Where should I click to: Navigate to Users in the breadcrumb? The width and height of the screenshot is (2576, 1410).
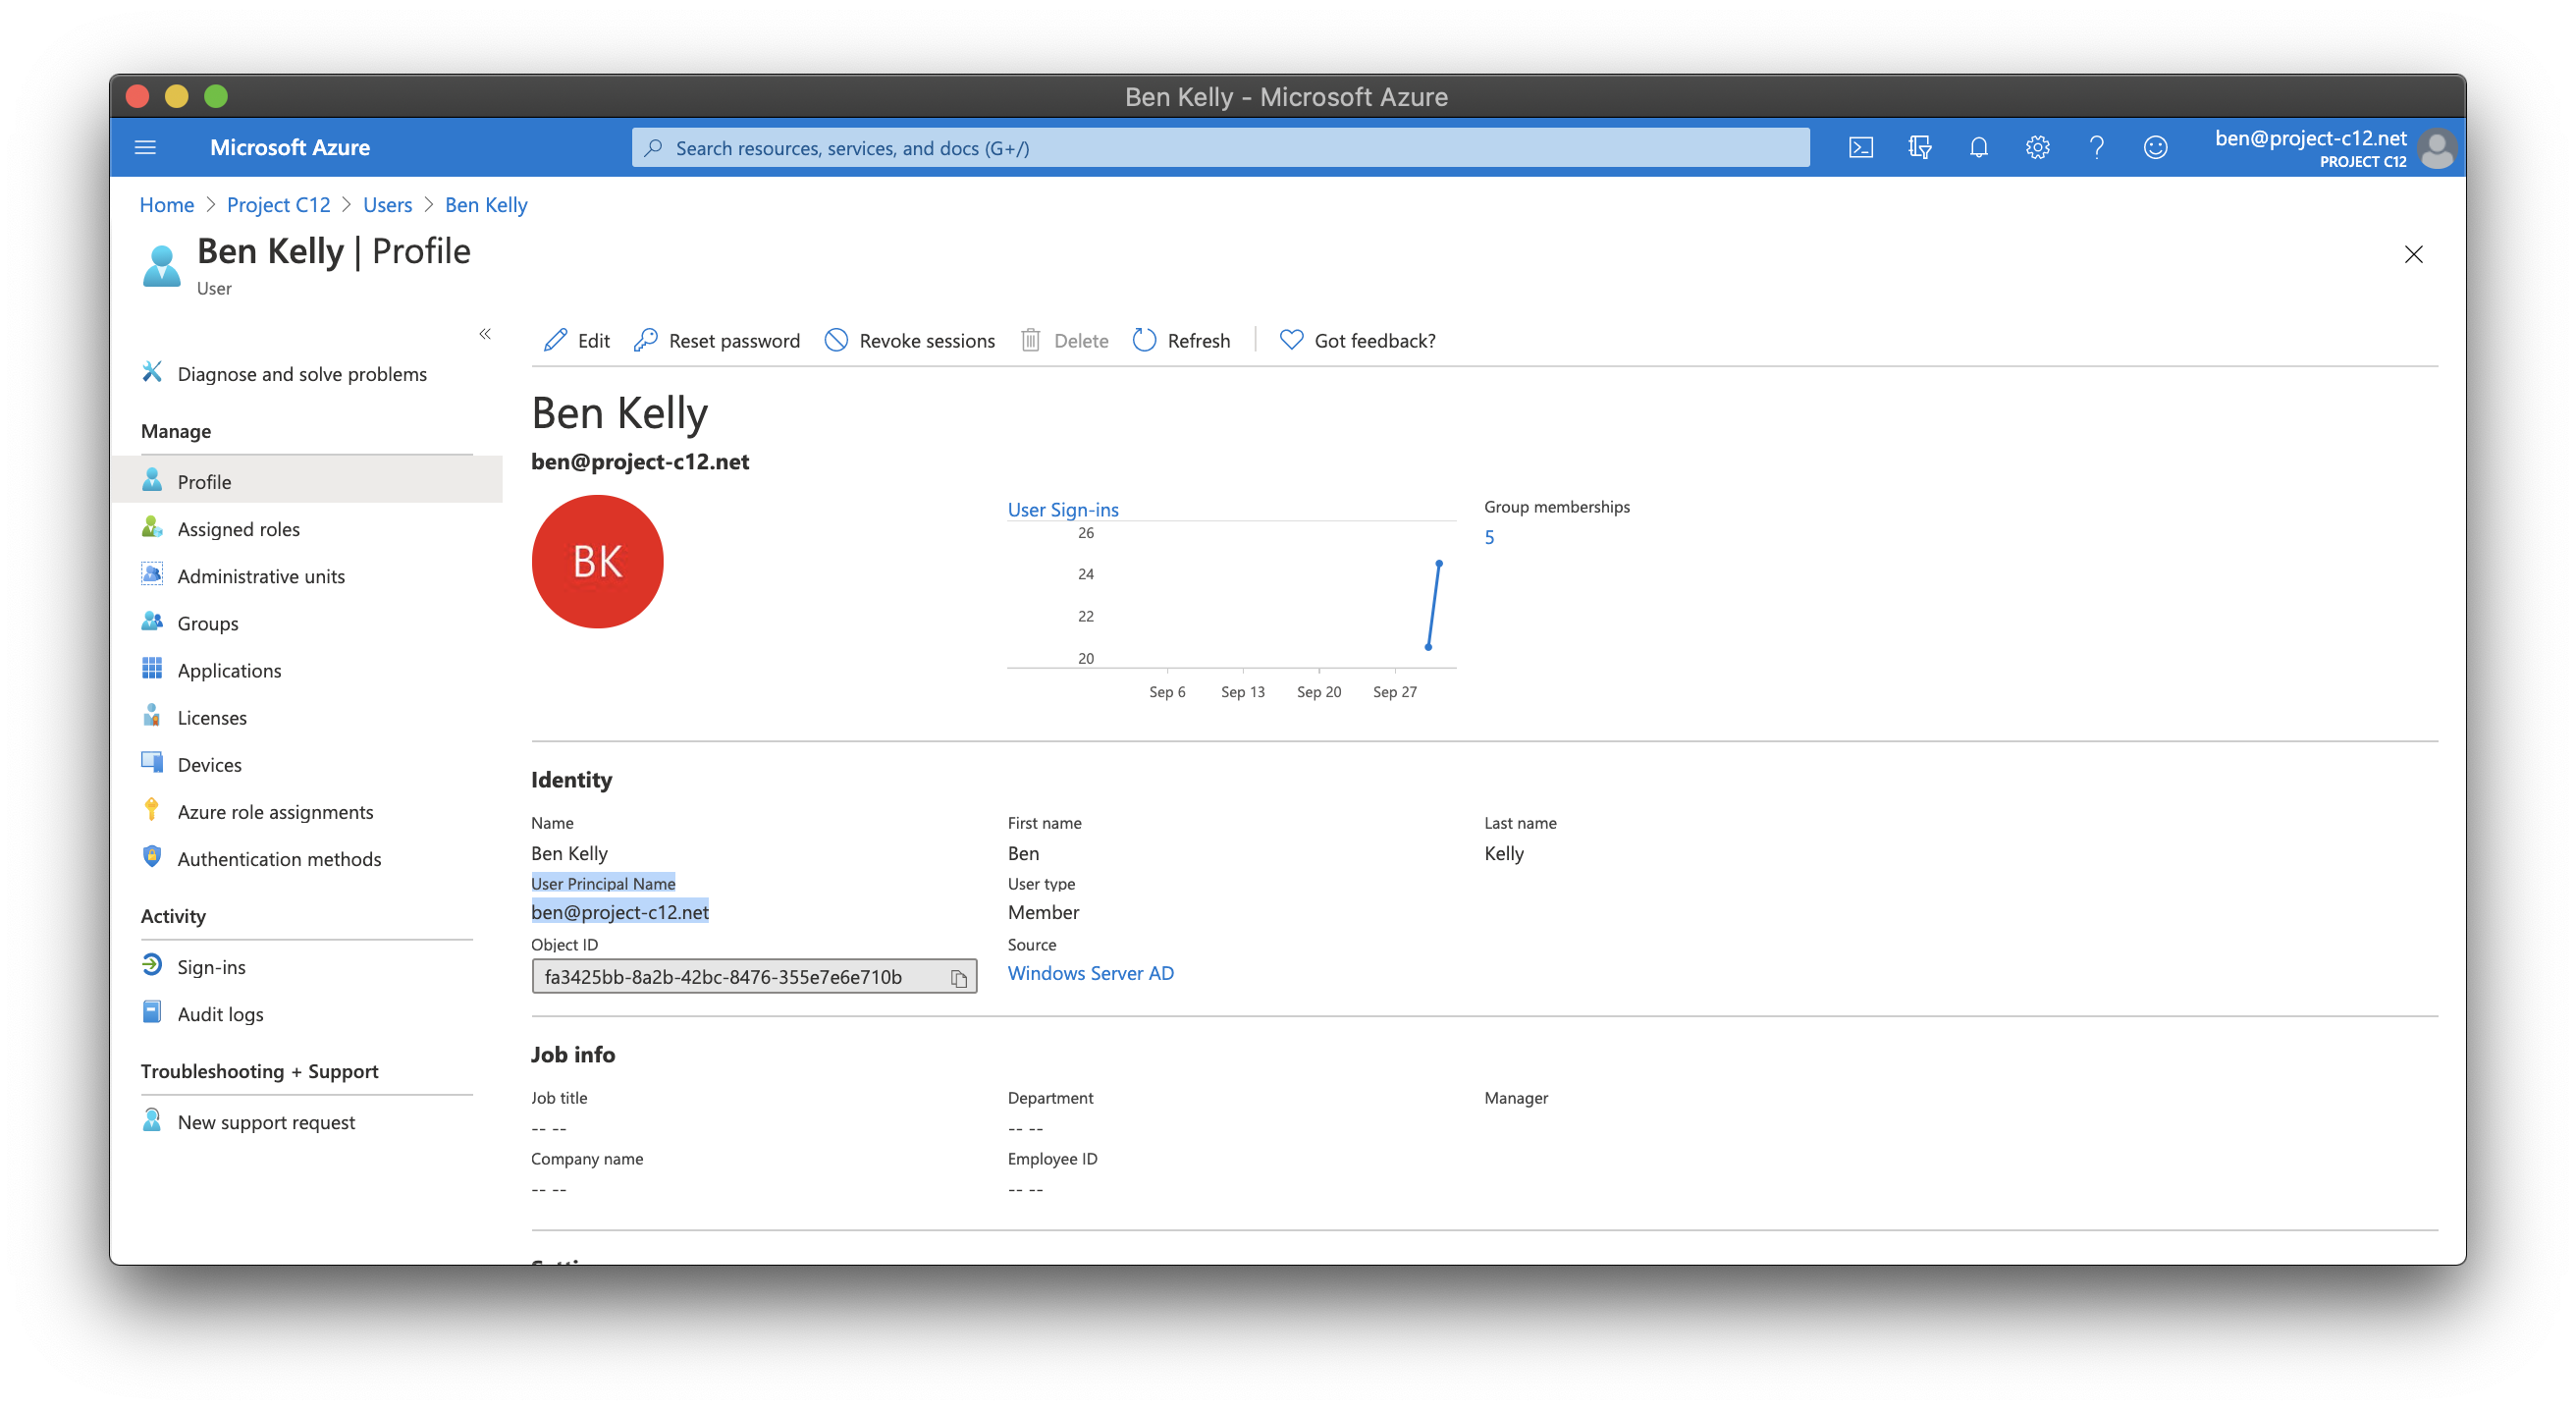(387, 205)
